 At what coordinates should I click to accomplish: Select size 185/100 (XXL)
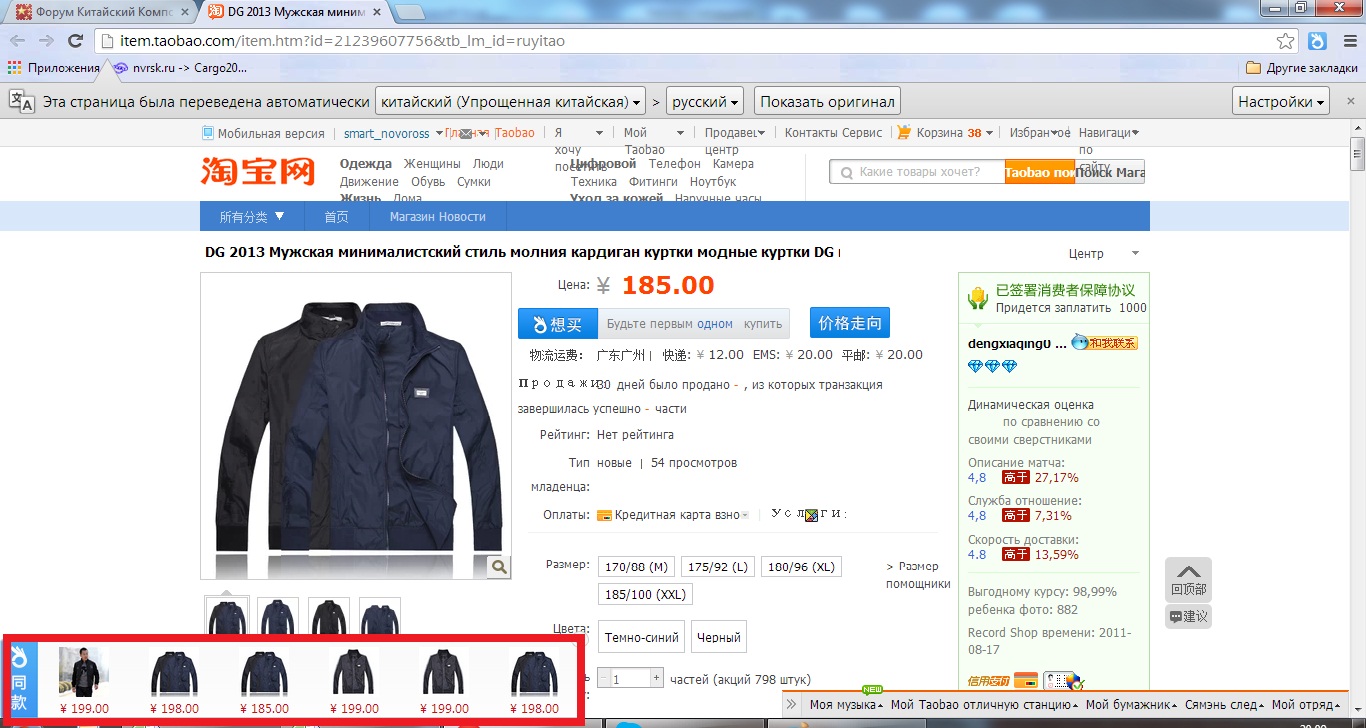[645, 594]
